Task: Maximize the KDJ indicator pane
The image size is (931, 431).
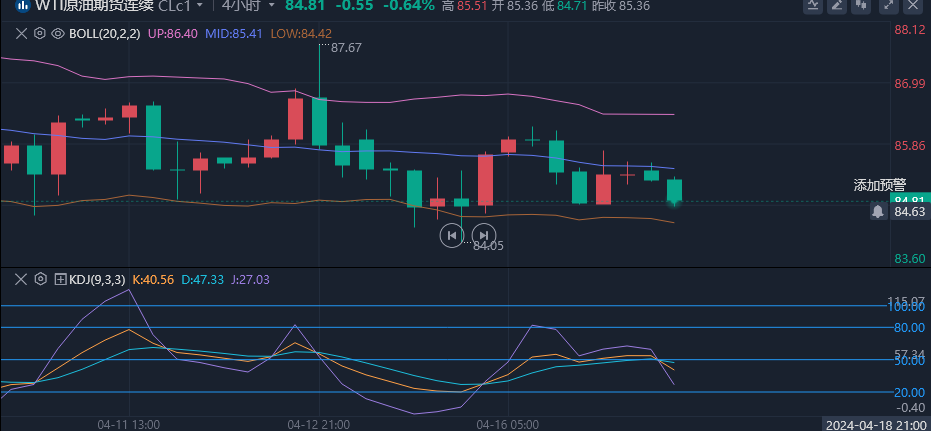Action: [60, 279]
